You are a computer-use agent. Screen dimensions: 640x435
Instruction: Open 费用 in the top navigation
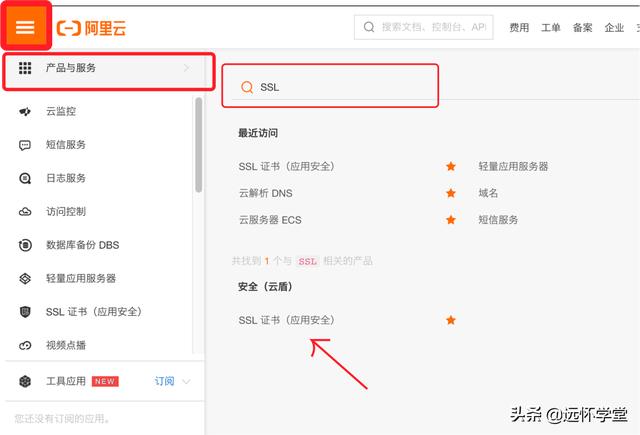click(x=519, y=28)
